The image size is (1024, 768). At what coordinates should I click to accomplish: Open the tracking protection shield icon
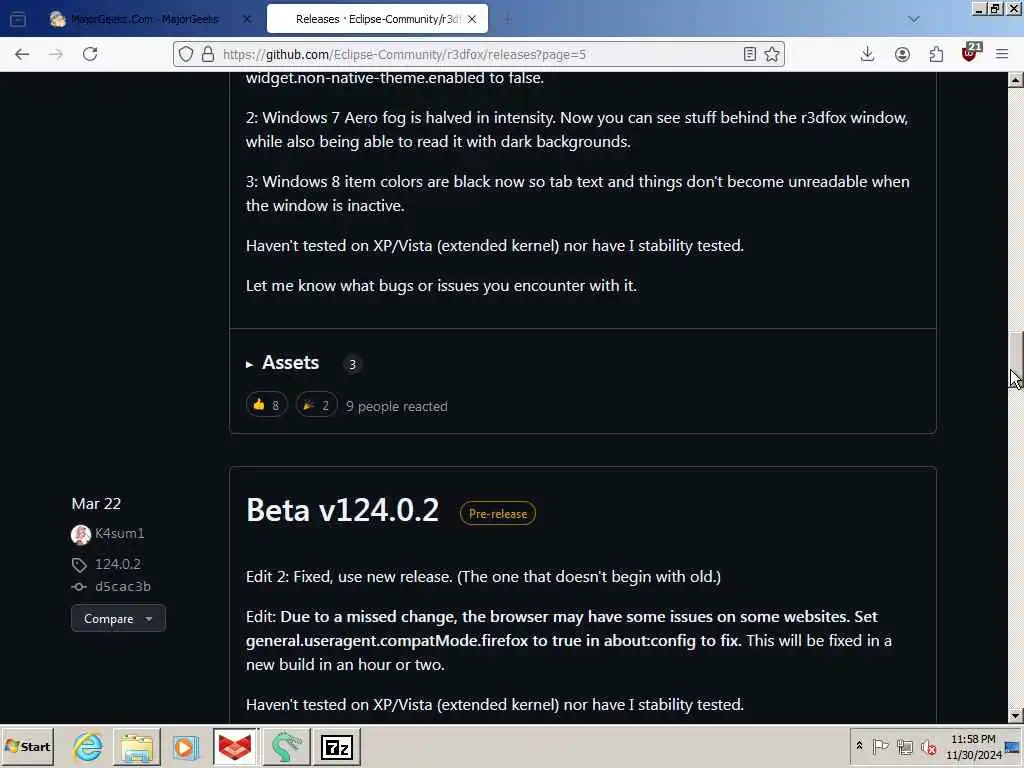pyautogui.click(x=186, y=54)
